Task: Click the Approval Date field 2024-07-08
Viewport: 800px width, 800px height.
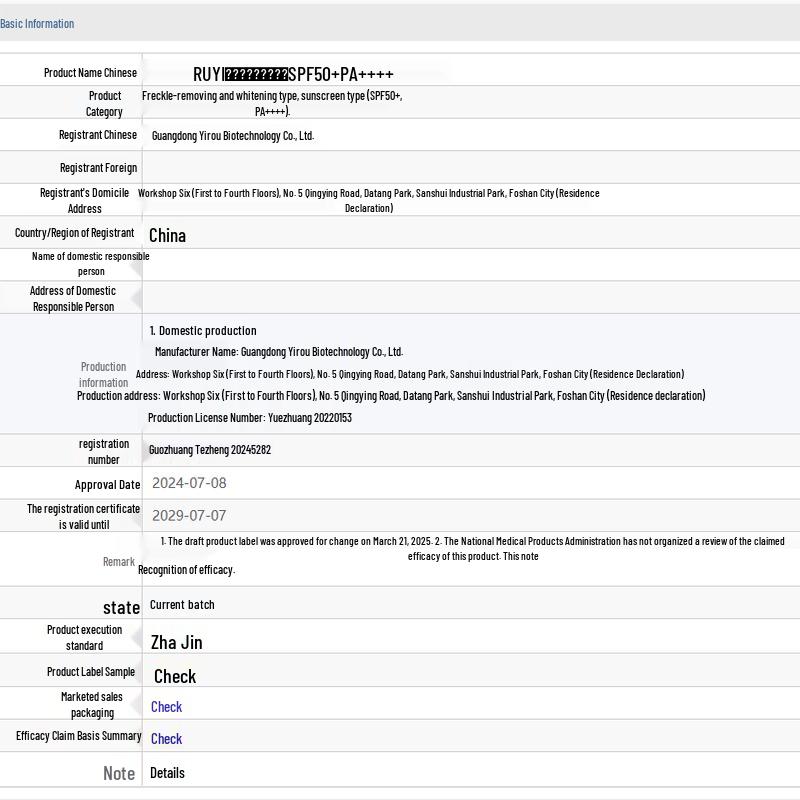Action: click(189, 483)
